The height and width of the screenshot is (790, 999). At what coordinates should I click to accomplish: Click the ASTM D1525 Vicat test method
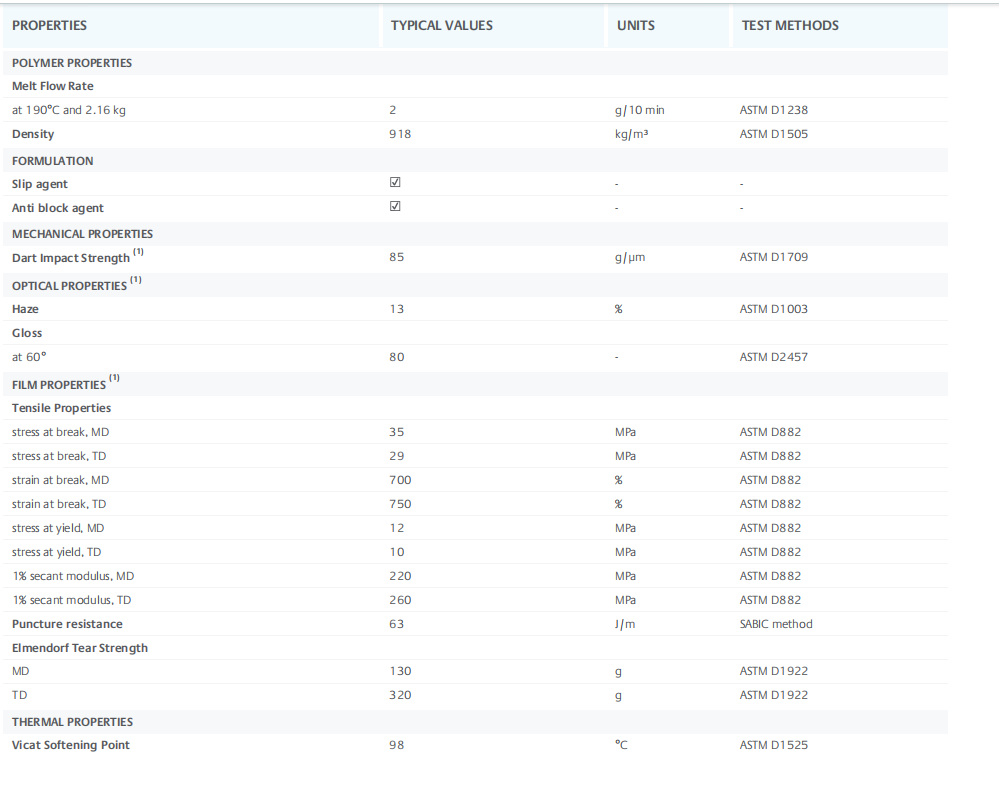[773, 745]
